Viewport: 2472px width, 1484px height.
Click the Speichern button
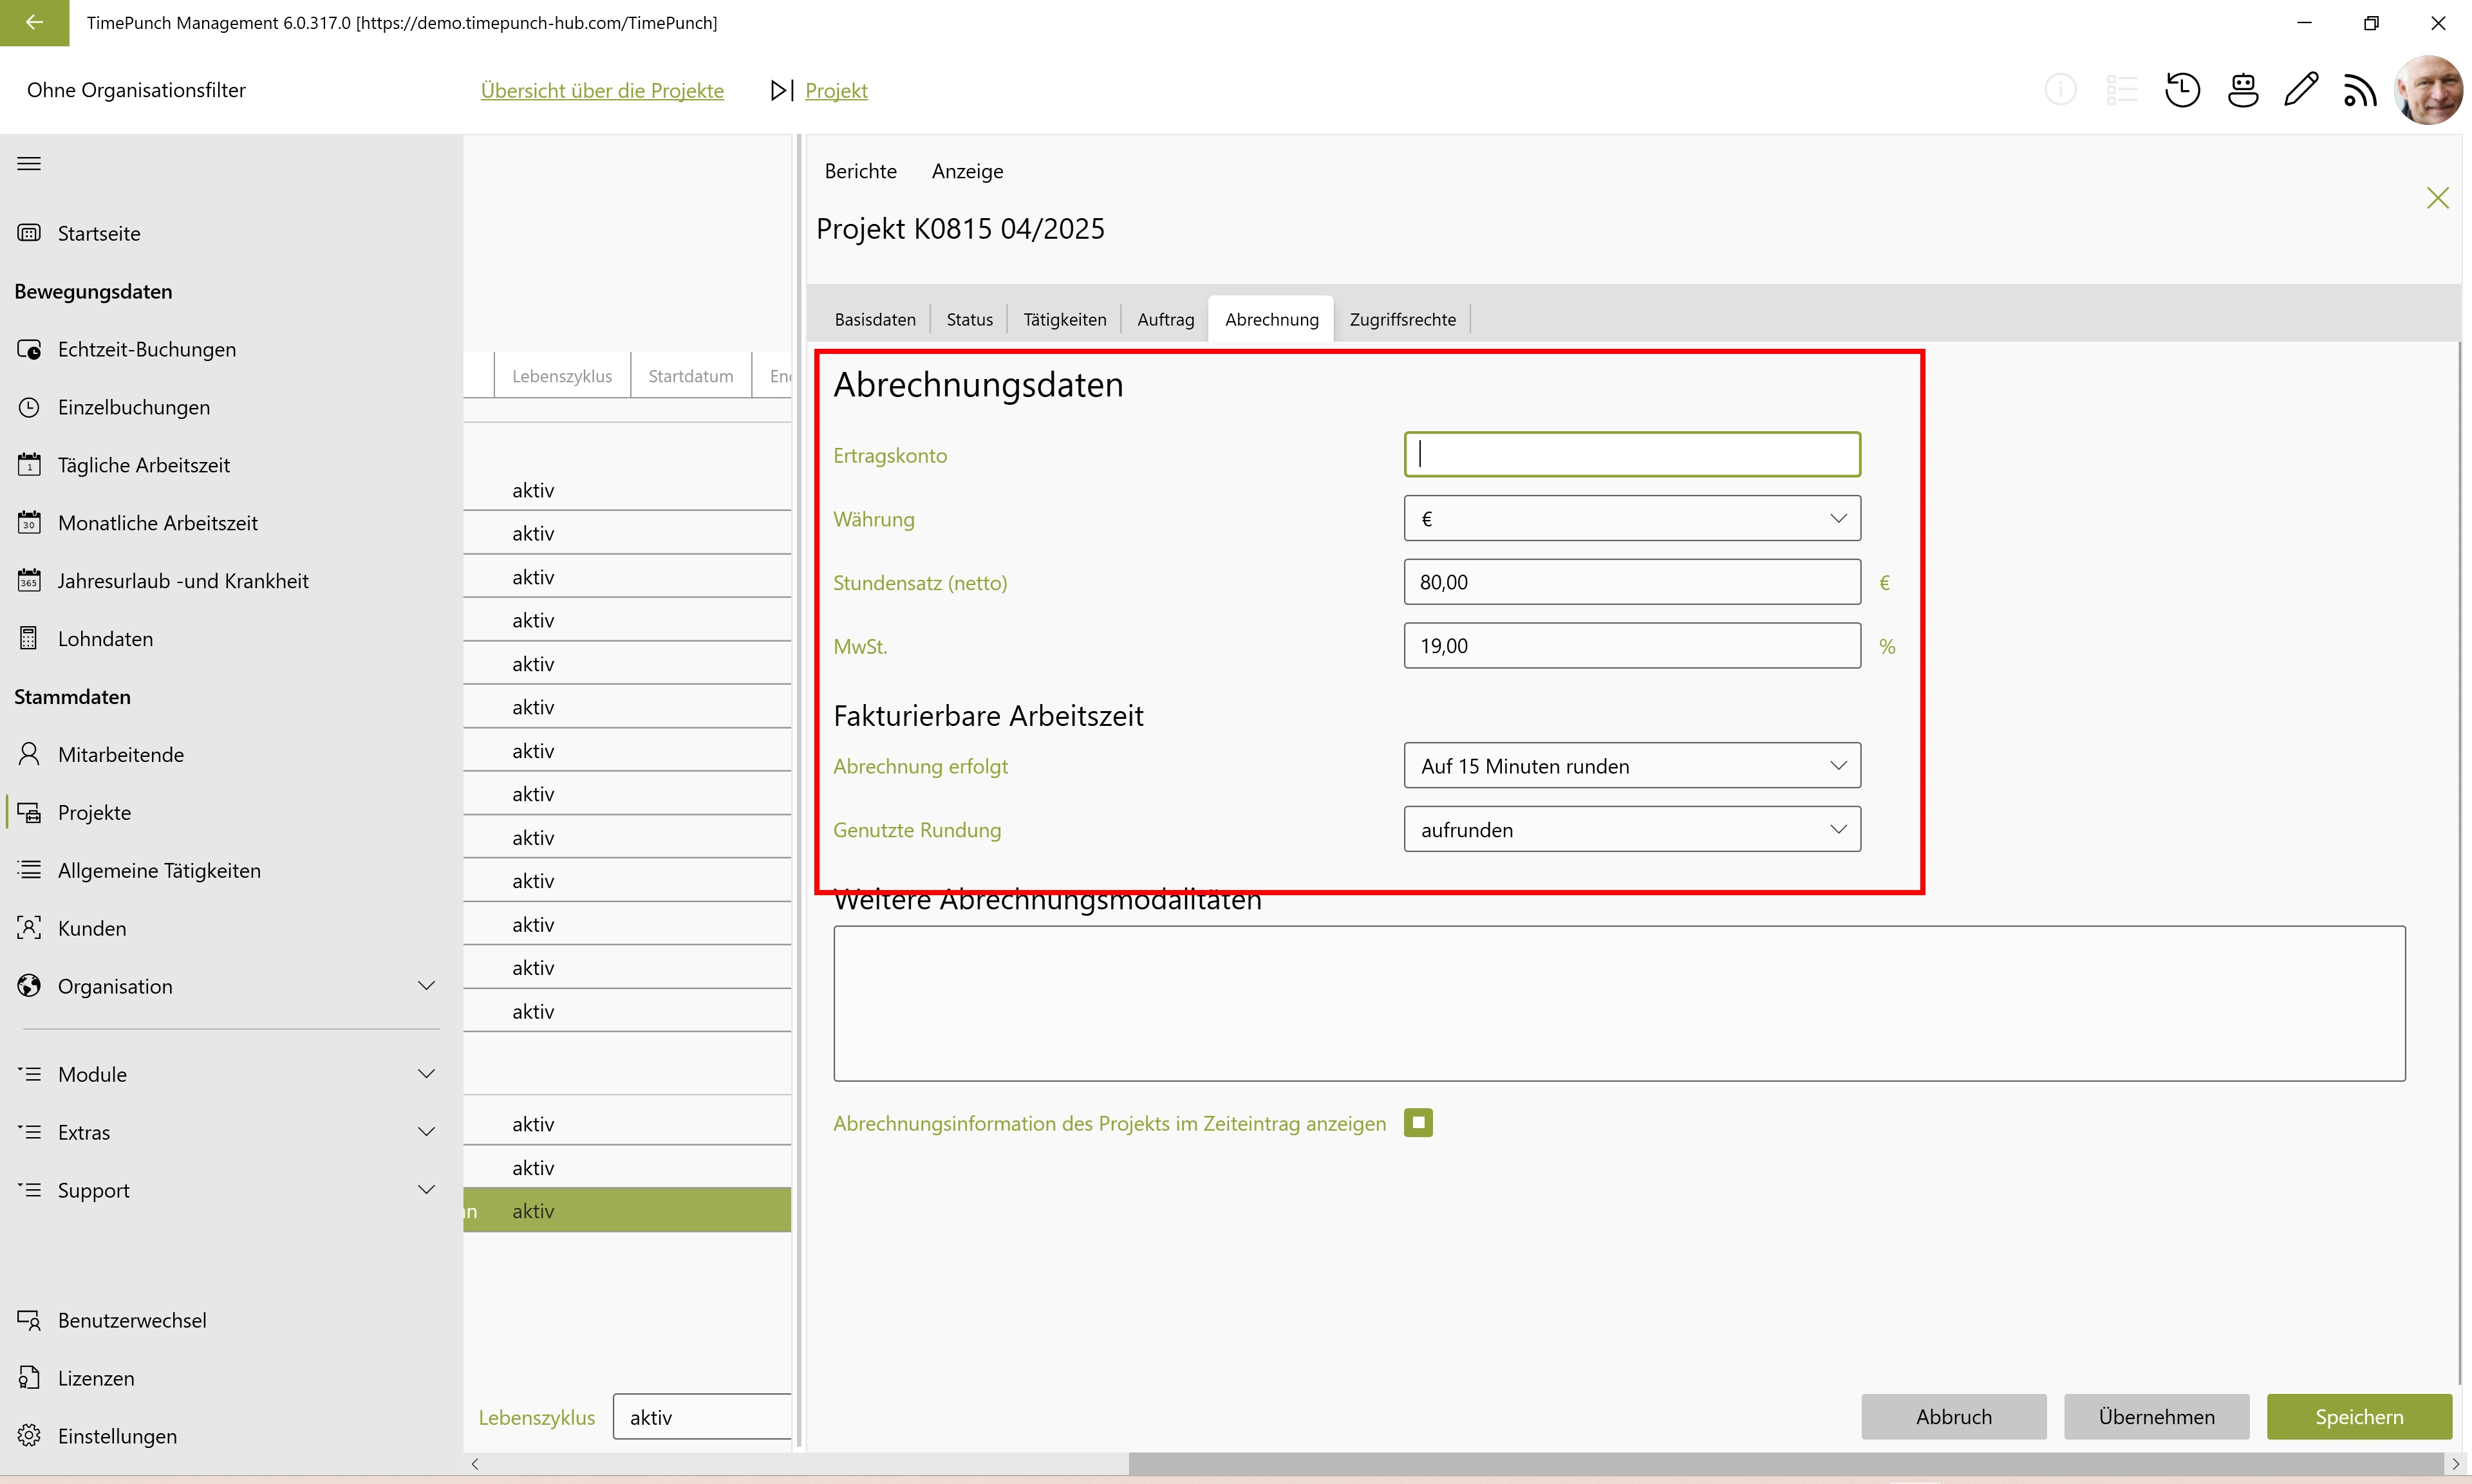pyautogui.click(x=2358, y=1417)
